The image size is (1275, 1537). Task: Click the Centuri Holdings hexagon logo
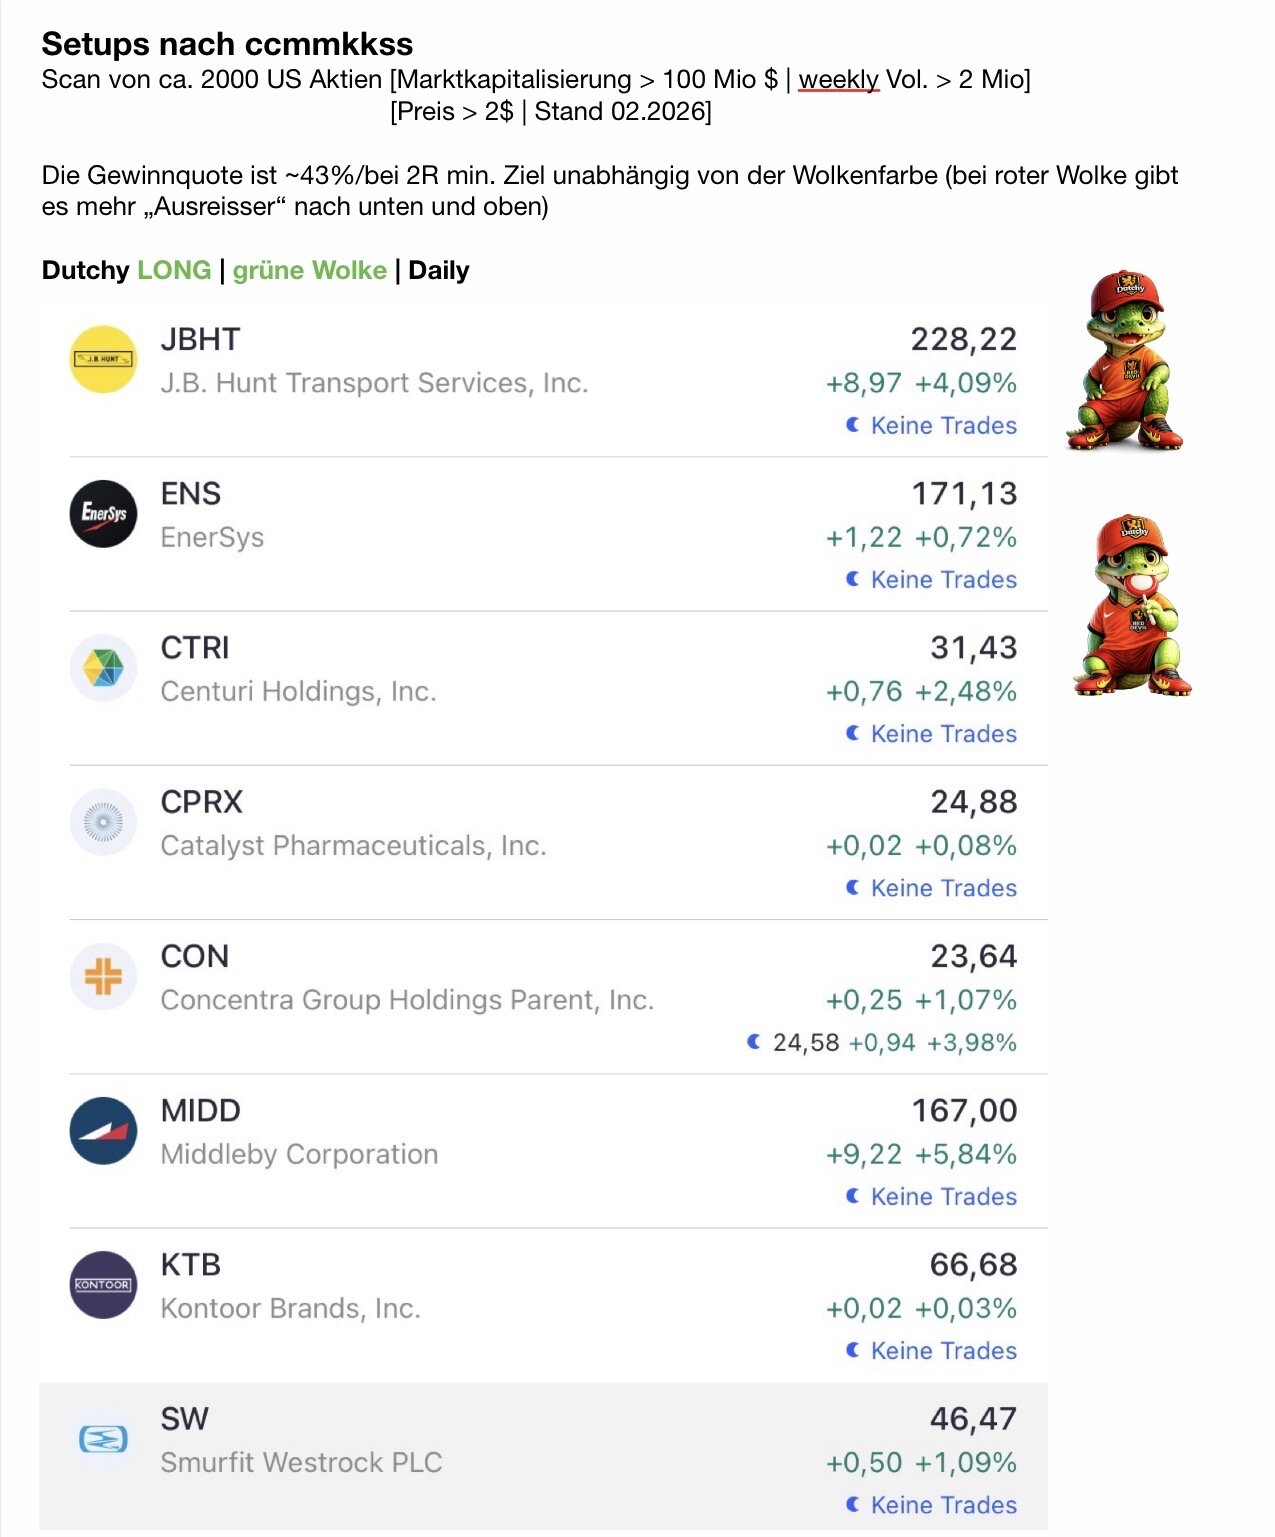pyautogui.click(x=103, y=667)
